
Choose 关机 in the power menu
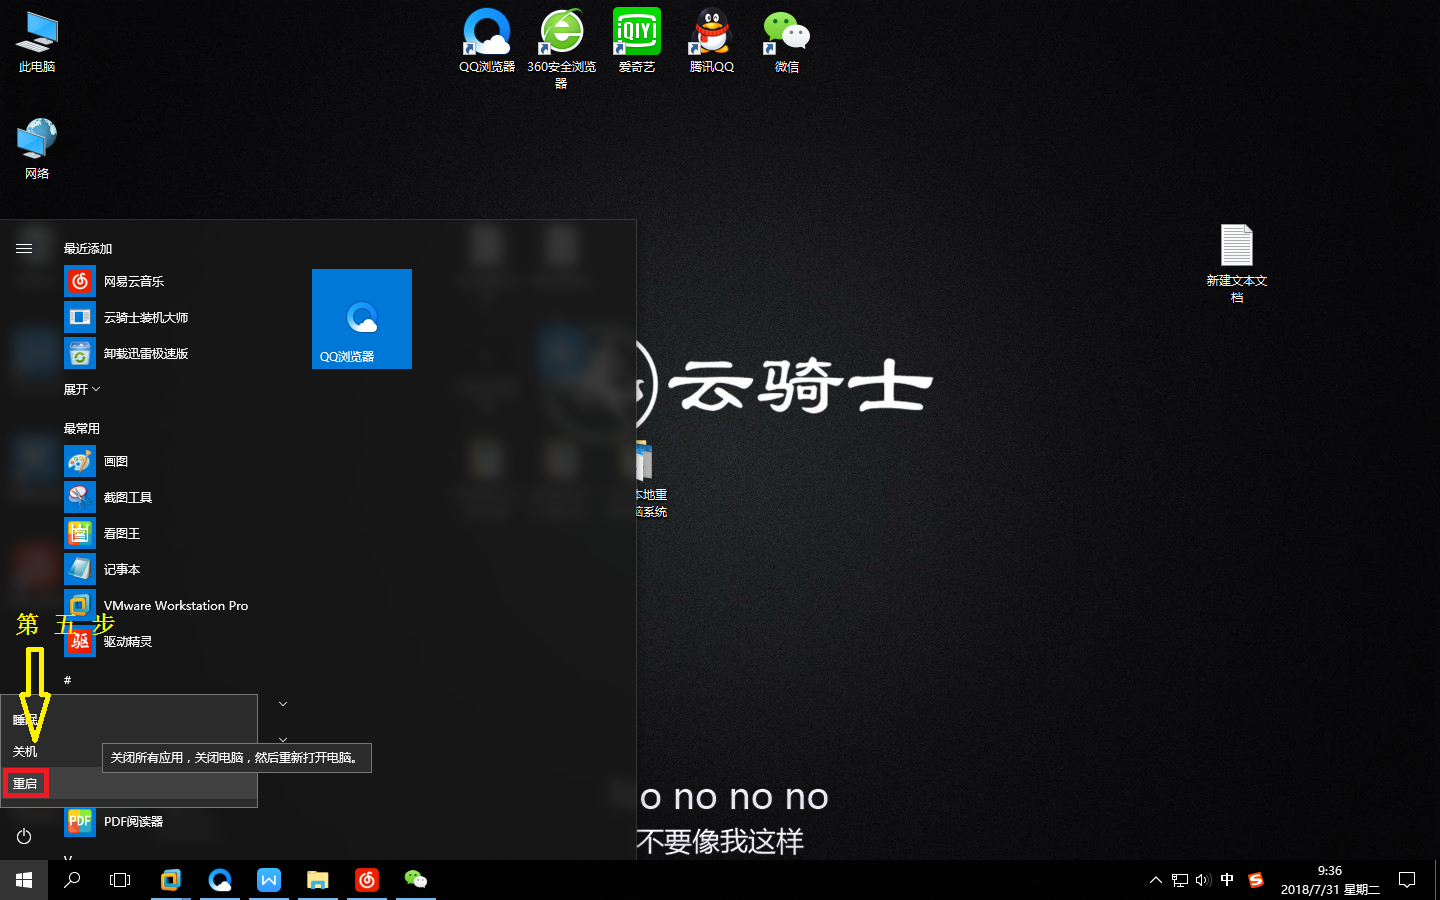129,752
